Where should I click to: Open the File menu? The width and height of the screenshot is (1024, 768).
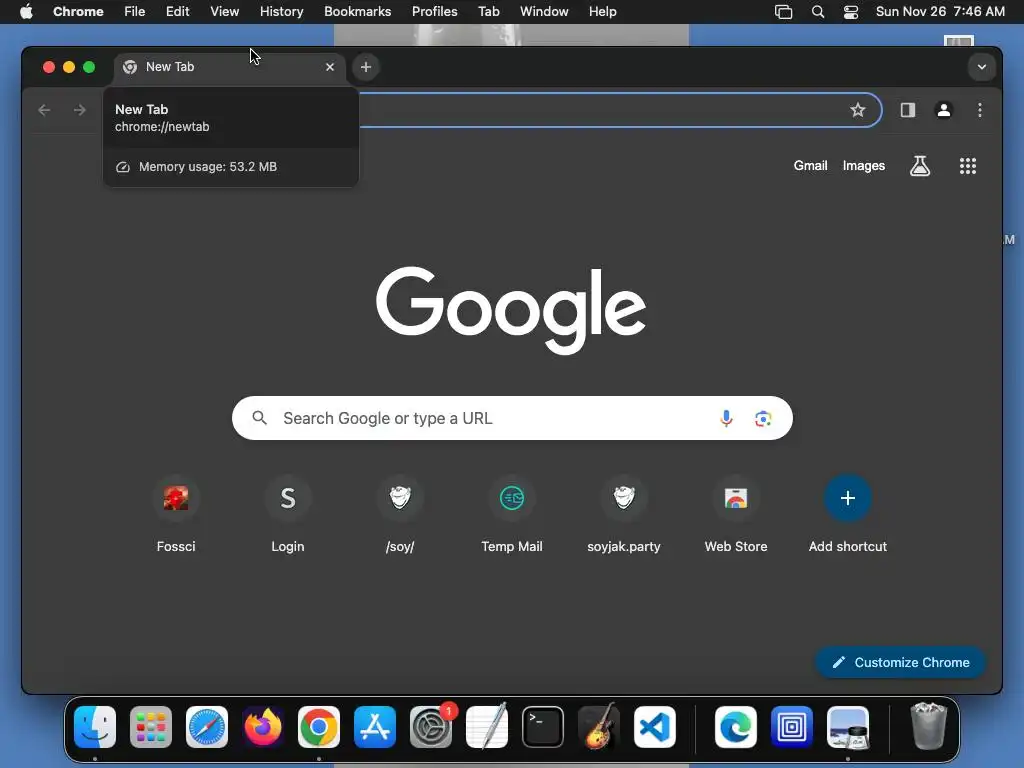135,12
